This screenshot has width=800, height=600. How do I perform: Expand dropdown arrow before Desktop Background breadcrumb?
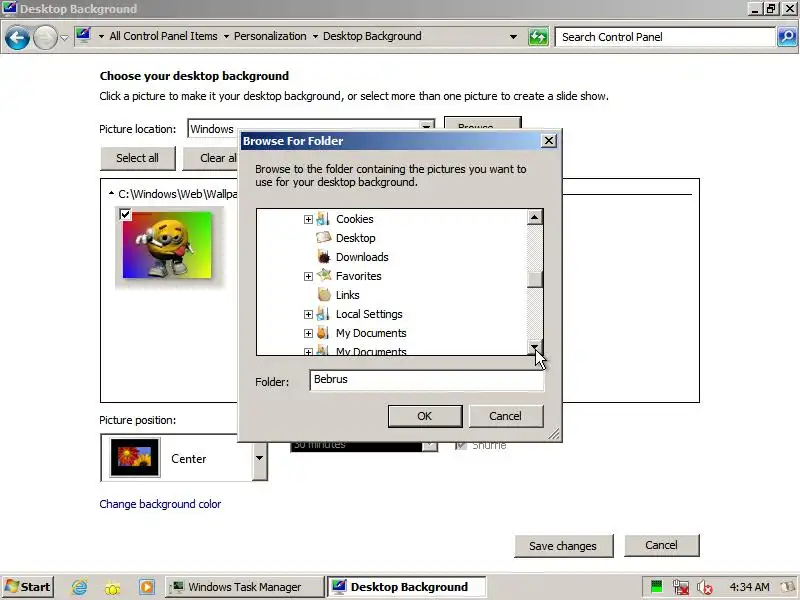[315, 37]
